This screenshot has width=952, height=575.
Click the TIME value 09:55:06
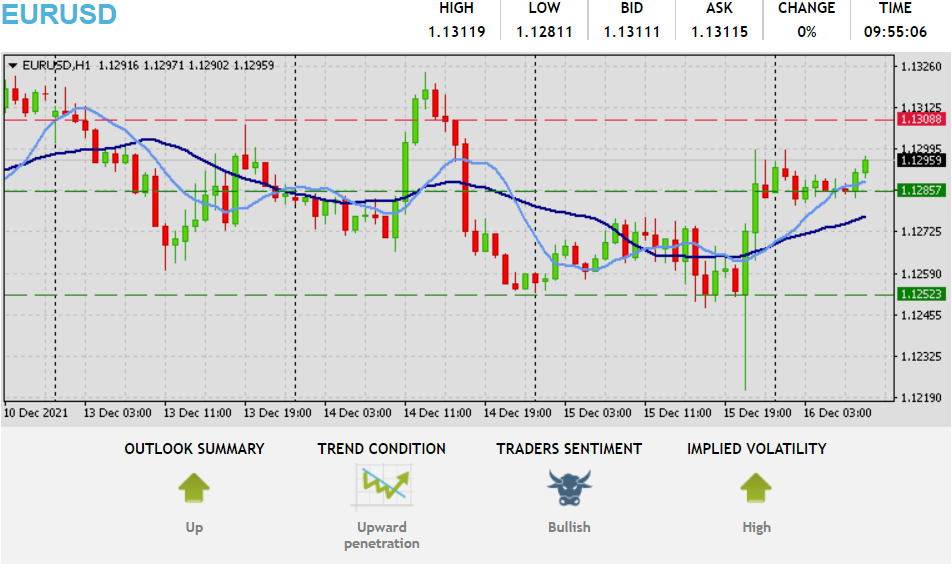pyautogui.click(x=895, y=32)
